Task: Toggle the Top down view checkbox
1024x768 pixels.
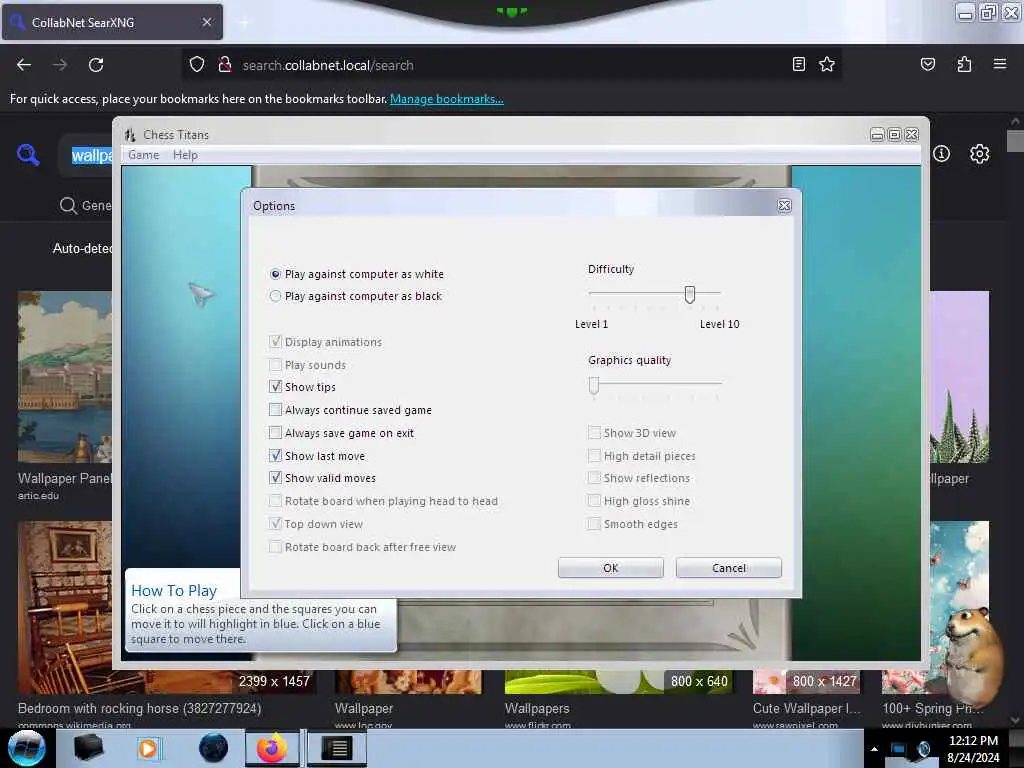Action: [x=275, y=524]
